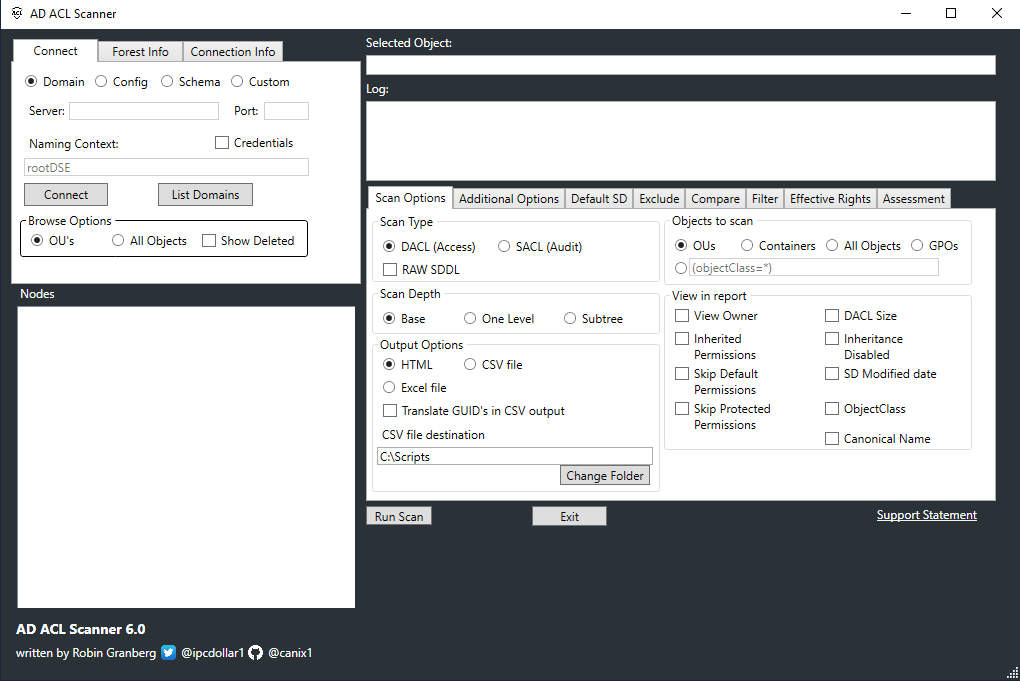Image resolution: width=1020 pixels, height=681 pixels.
Task: Choose Excel file output option
Action: point(389,388)
